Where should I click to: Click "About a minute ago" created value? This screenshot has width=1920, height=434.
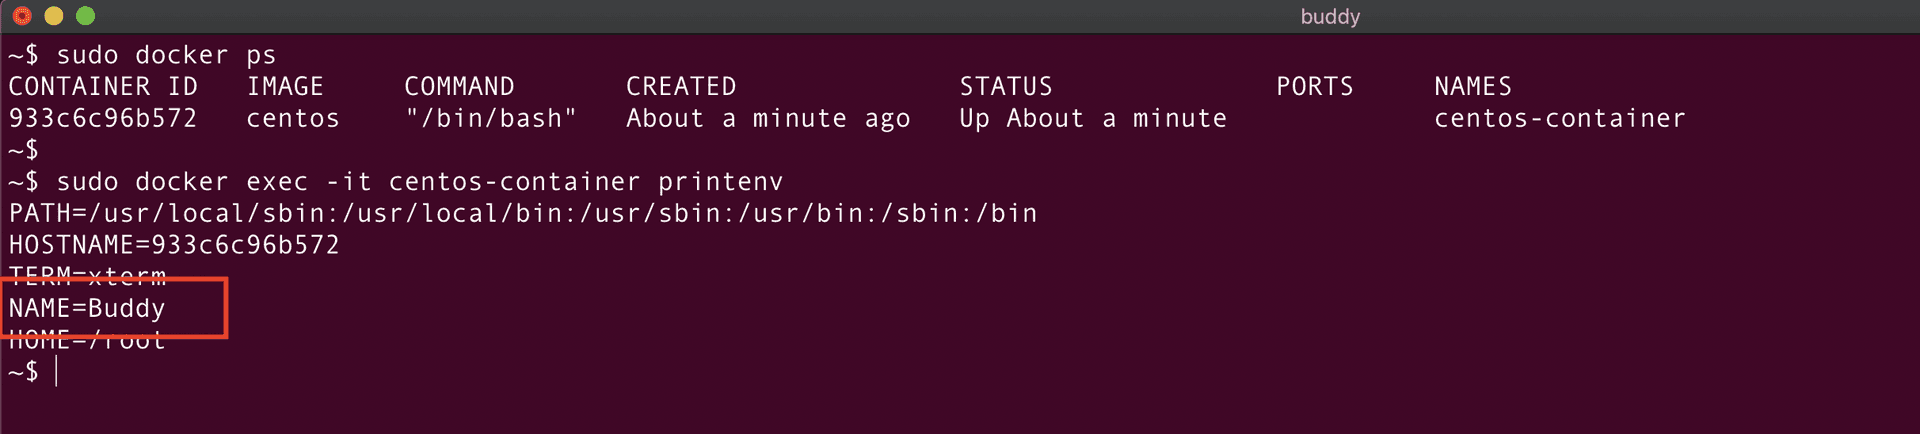coord(768,119)
